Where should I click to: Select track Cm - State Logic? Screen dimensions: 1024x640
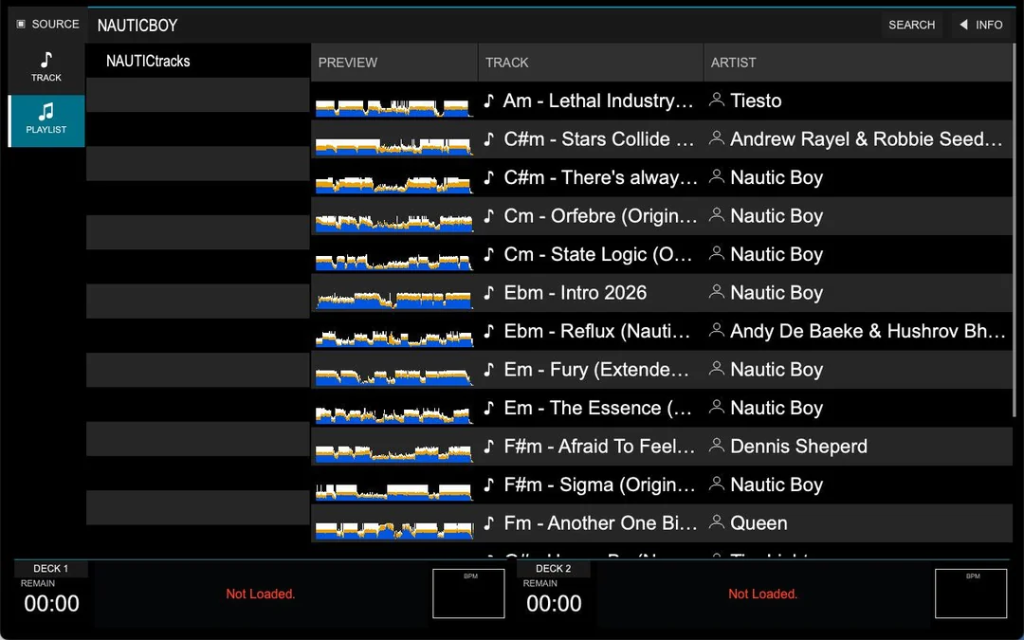coord(598,255)
